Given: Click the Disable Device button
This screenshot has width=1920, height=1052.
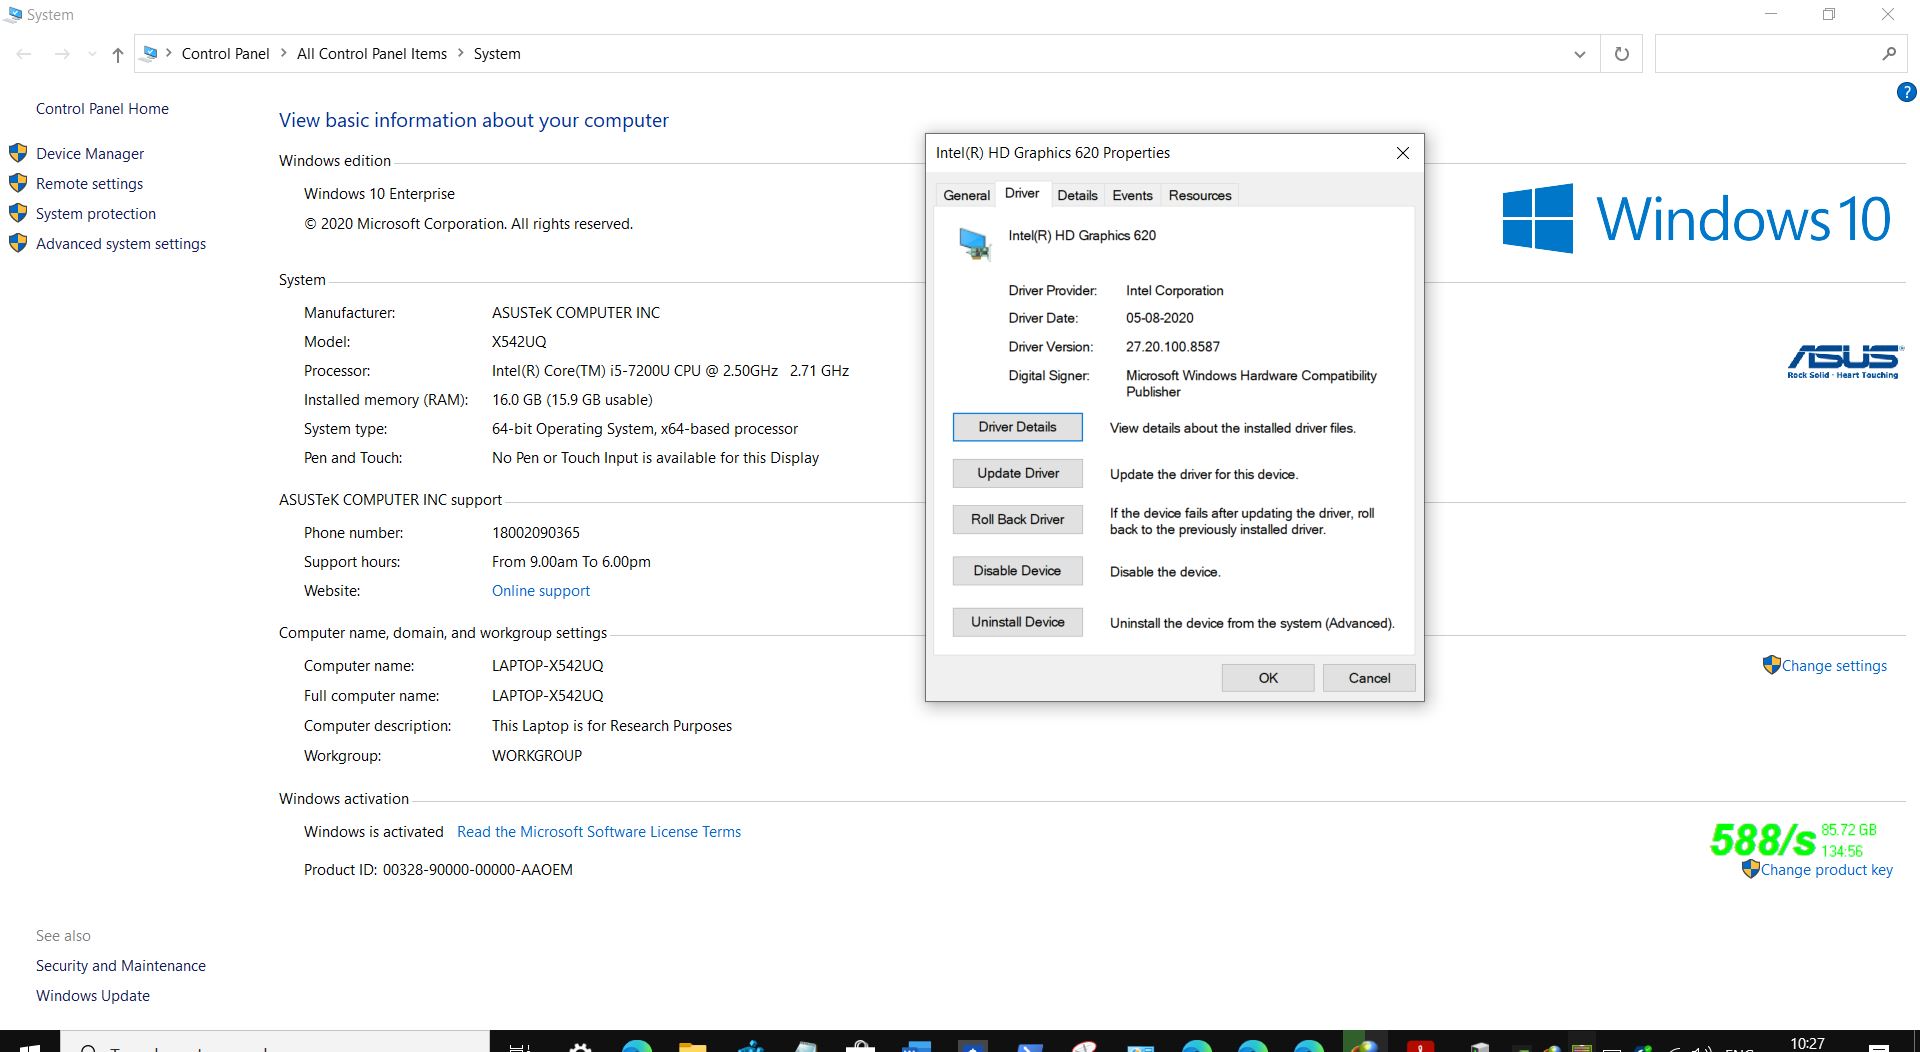Looking at the screenshot, I should coord(1017,571).
